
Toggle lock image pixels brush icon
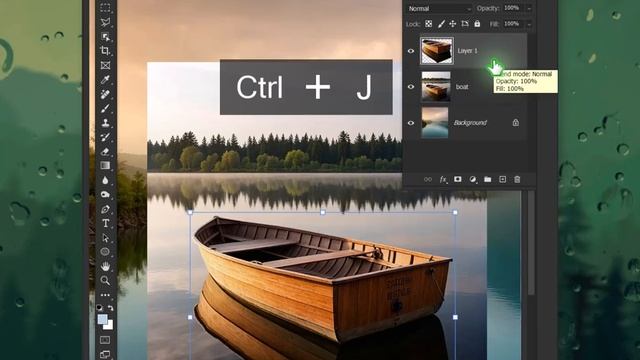coord(441,24)
